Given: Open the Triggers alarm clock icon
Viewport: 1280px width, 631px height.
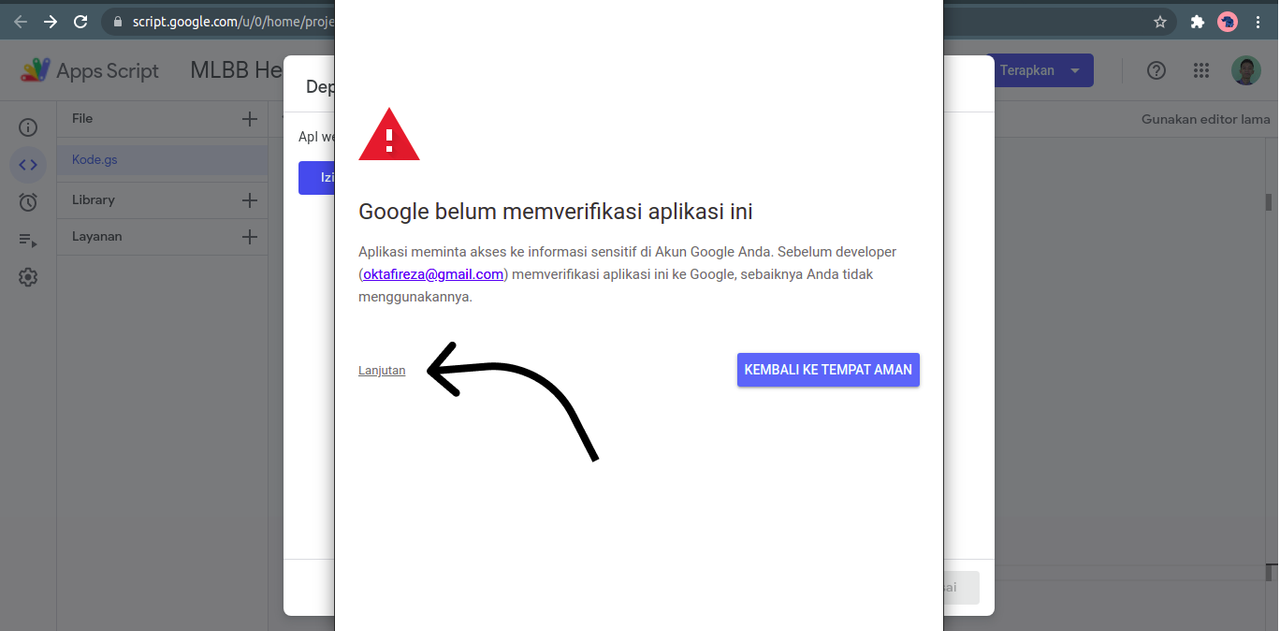Looking at the screenshot, I should (x=28, y=202).
